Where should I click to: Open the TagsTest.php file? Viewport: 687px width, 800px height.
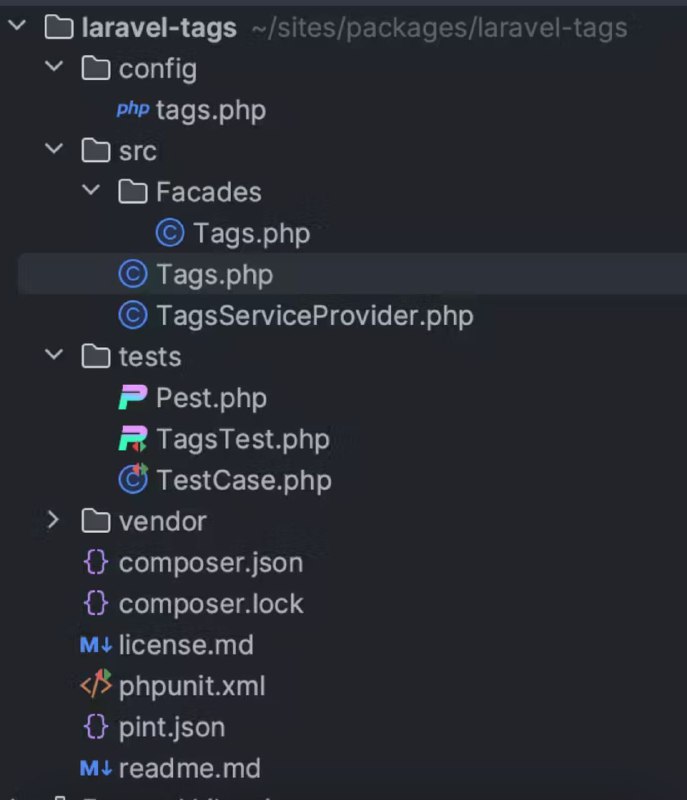point(243,439)
